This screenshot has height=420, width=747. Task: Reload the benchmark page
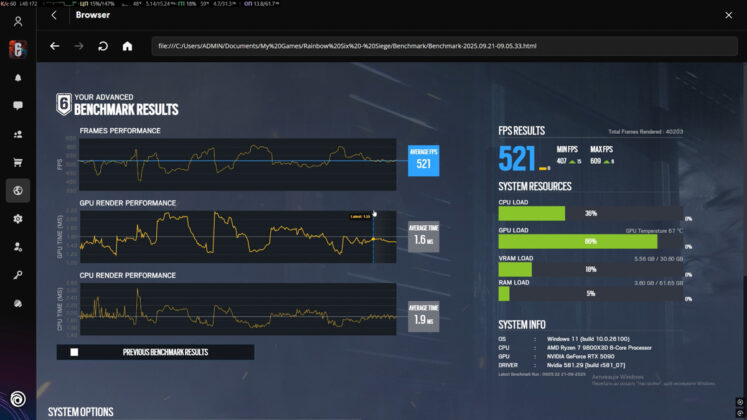point(103,46)
